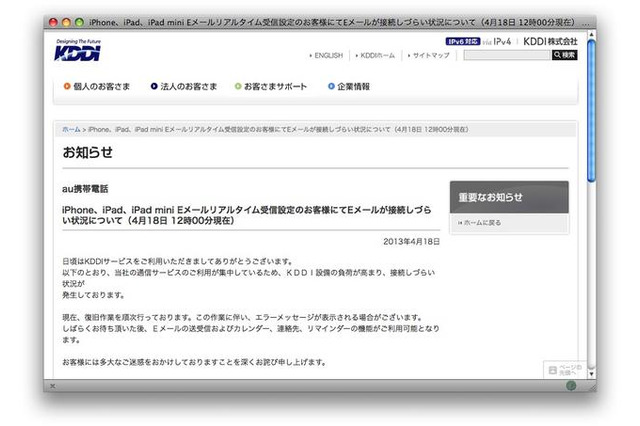Open the KDDIホーム link

coord(378,55)
